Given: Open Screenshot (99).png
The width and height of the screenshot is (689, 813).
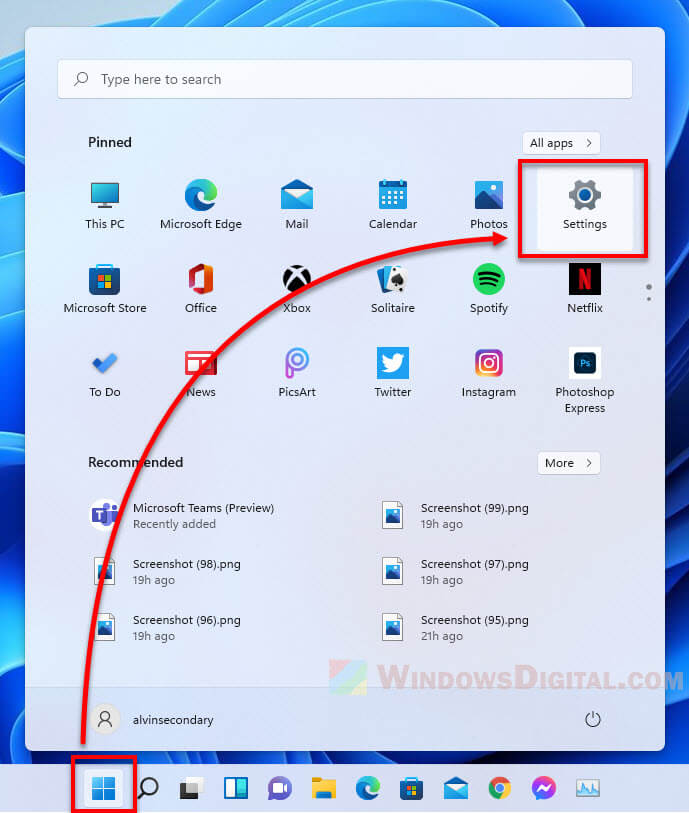Looking at the screenshot, I should pos(455,515).
